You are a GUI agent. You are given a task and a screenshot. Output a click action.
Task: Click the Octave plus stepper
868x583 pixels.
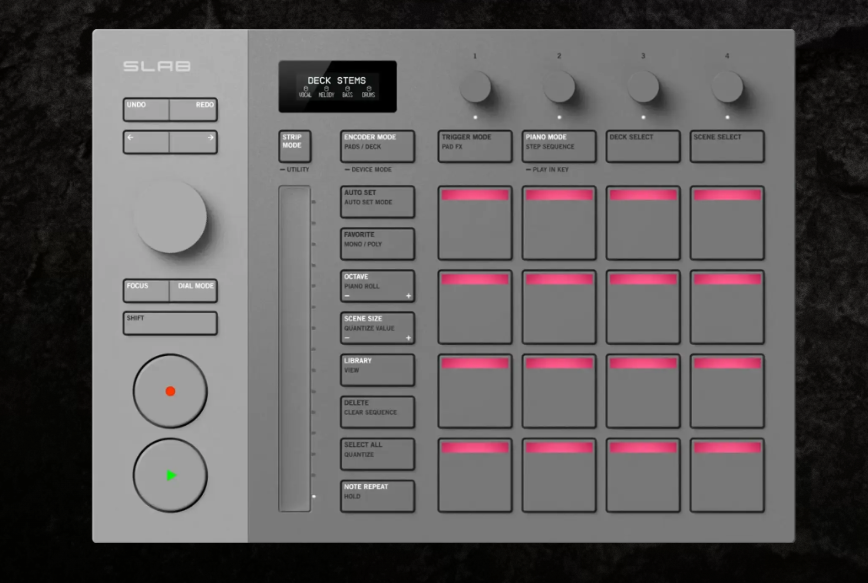[407, 296]
